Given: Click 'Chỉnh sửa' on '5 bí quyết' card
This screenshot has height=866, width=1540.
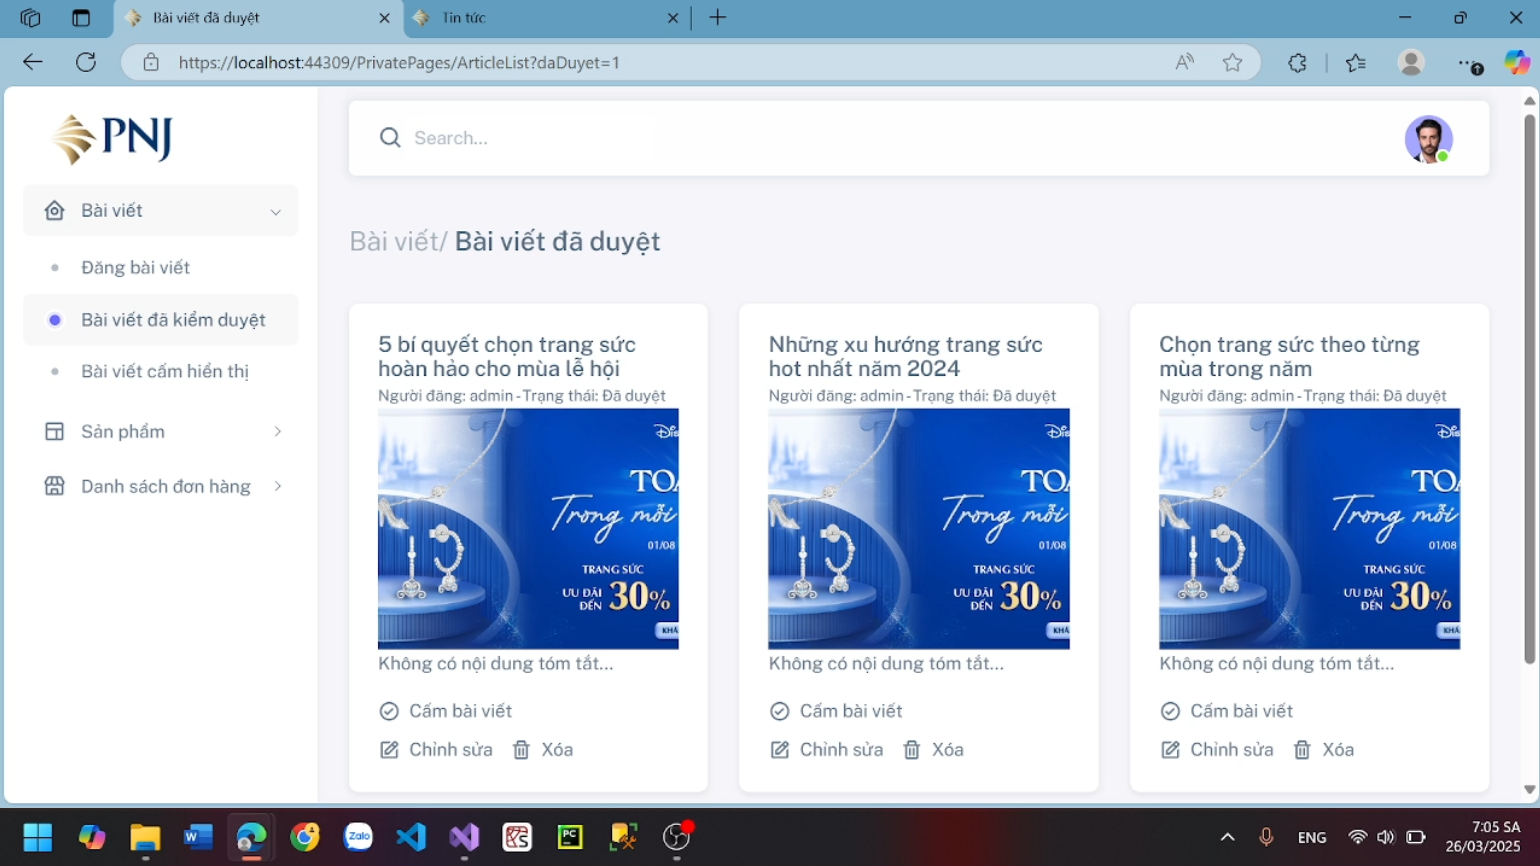Looking at the screenshot, I should [x=450, y=750].
